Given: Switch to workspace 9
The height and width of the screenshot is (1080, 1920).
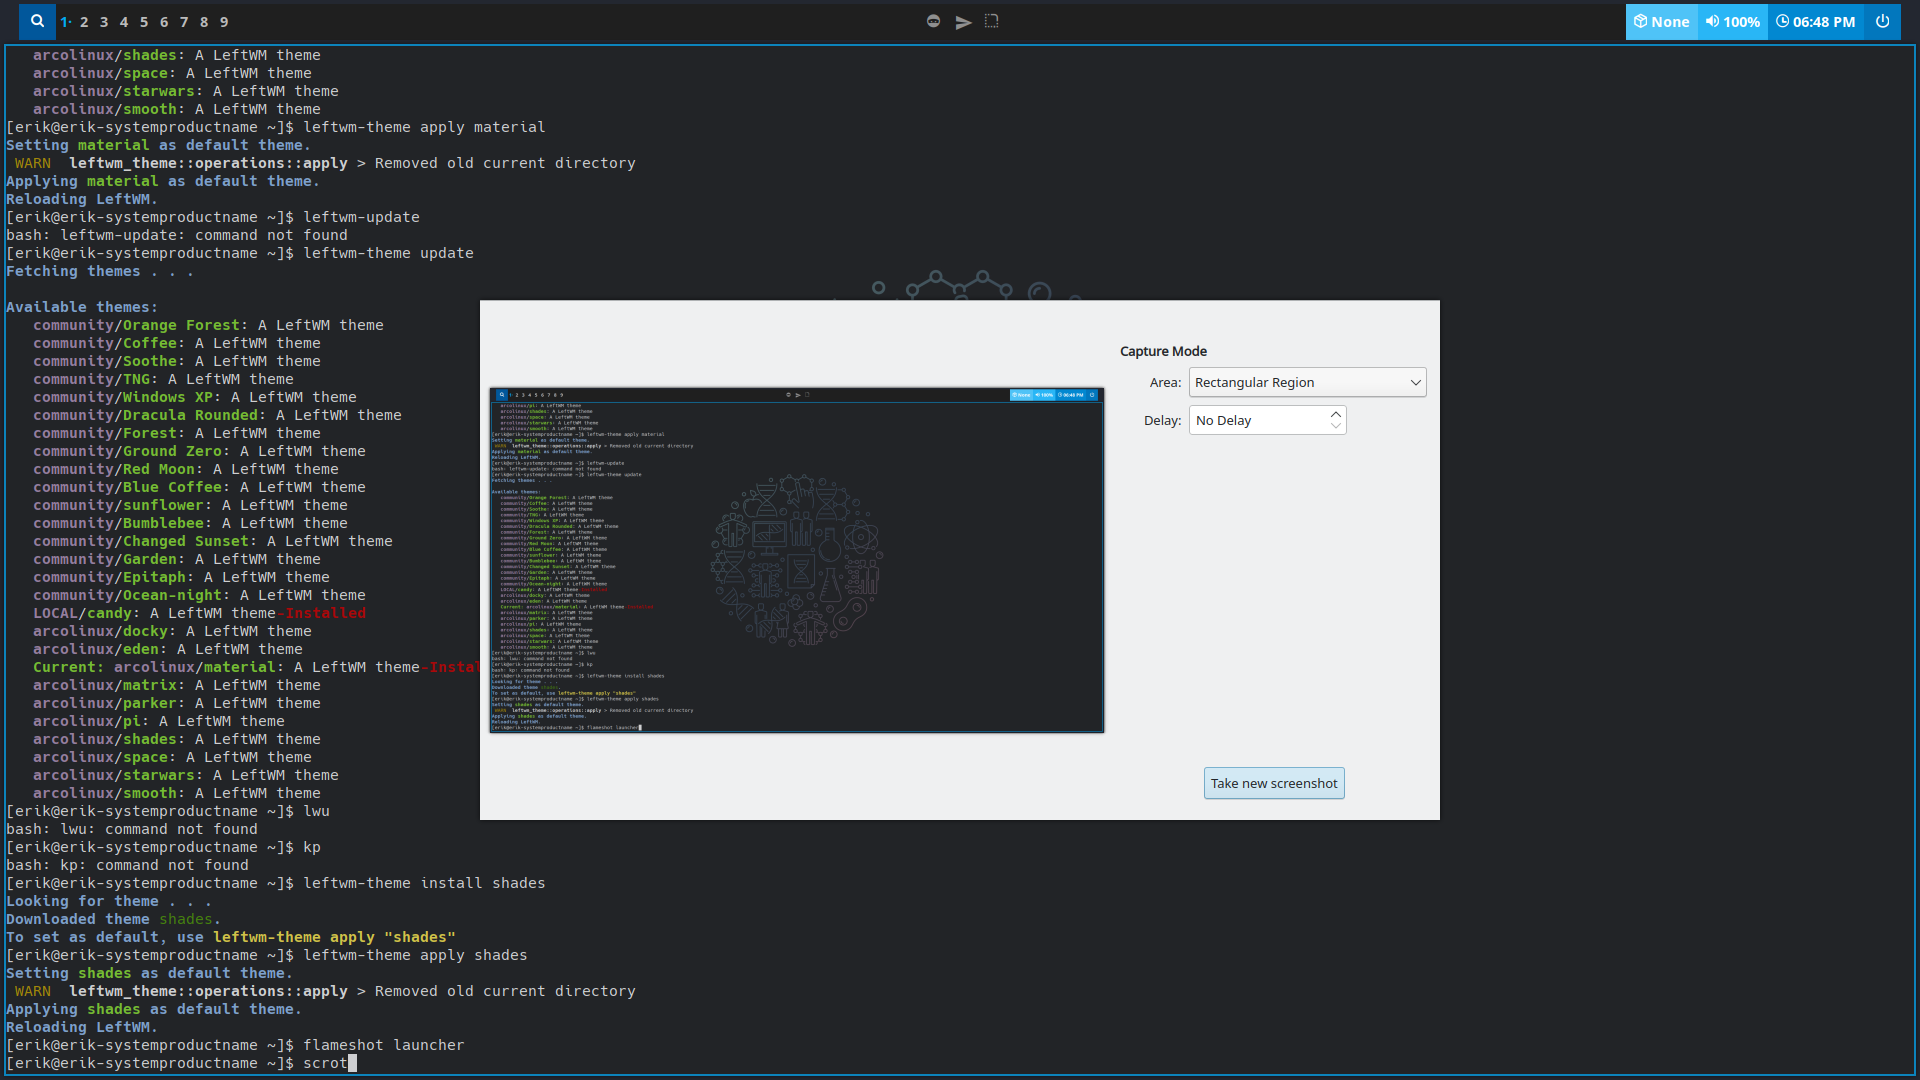Looking at the screenshot, I should point(224,22).
